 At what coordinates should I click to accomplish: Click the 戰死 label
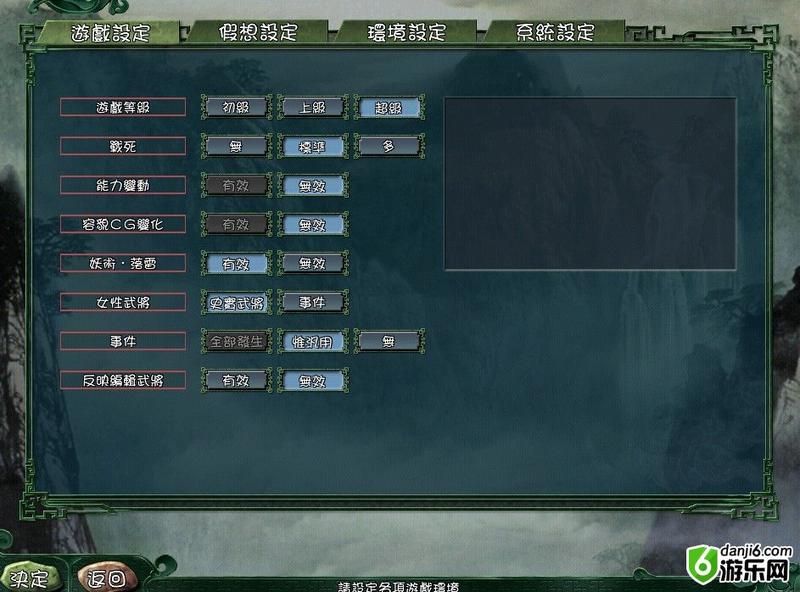122,146
